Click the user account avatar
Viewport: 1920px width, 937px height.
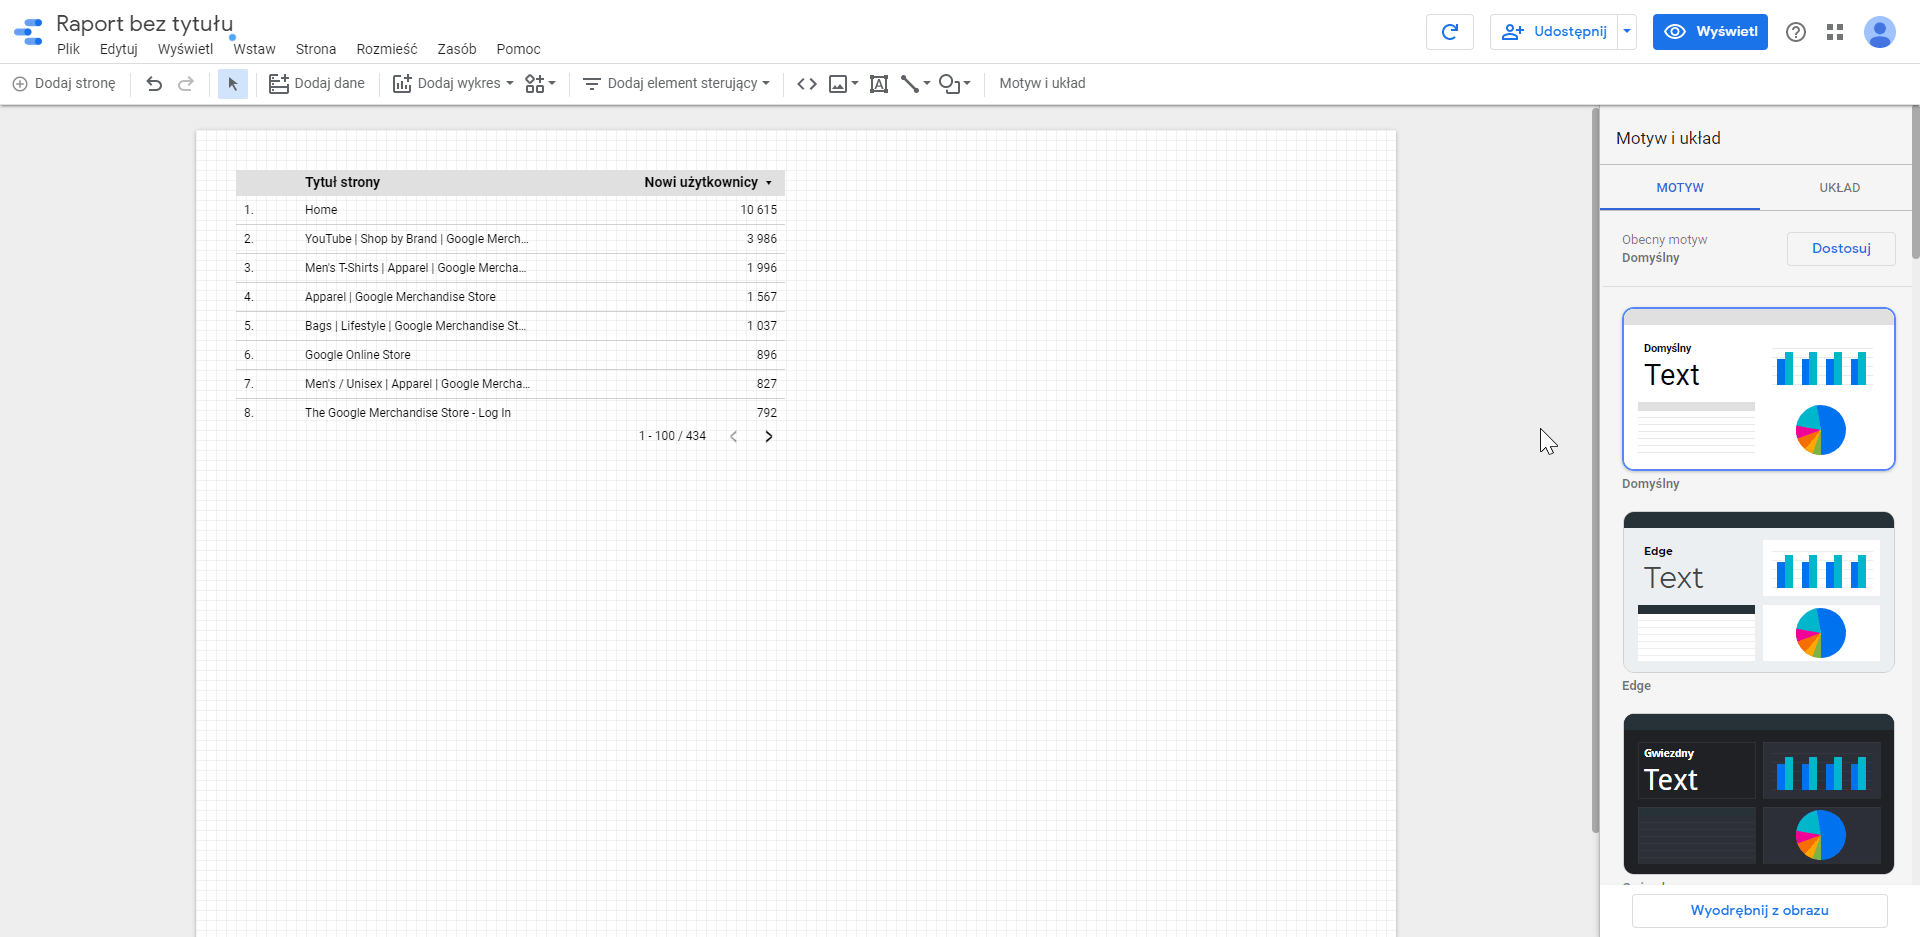tap(1880, 32)
